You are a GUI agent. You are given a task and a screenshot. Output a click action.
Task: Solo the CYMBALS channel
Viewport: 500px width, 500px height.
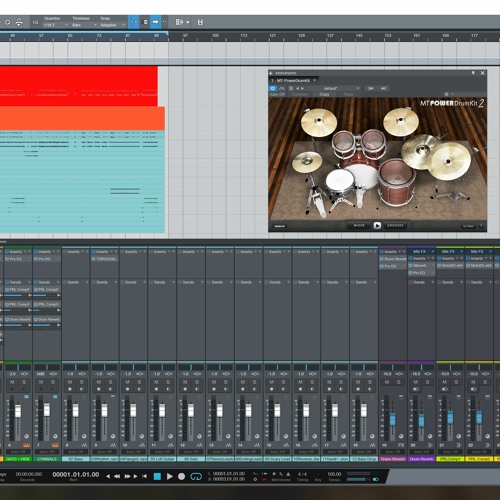[53, 382]
